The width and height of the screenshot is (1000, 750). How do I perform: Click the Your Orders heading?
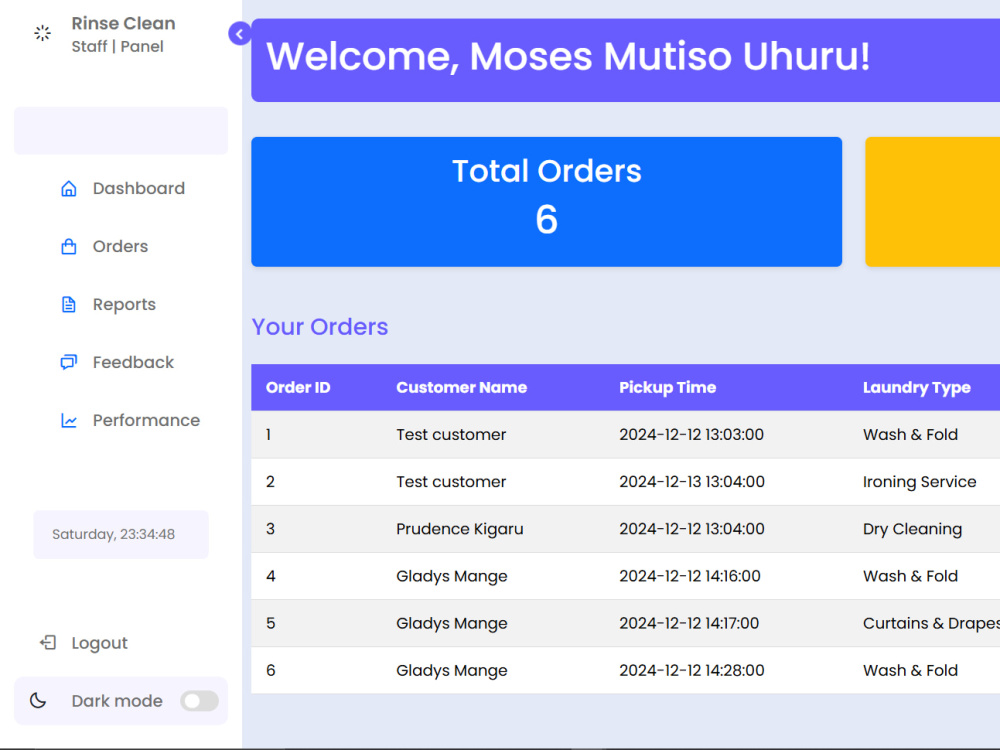pyautogui.click(x=320, y=327)
